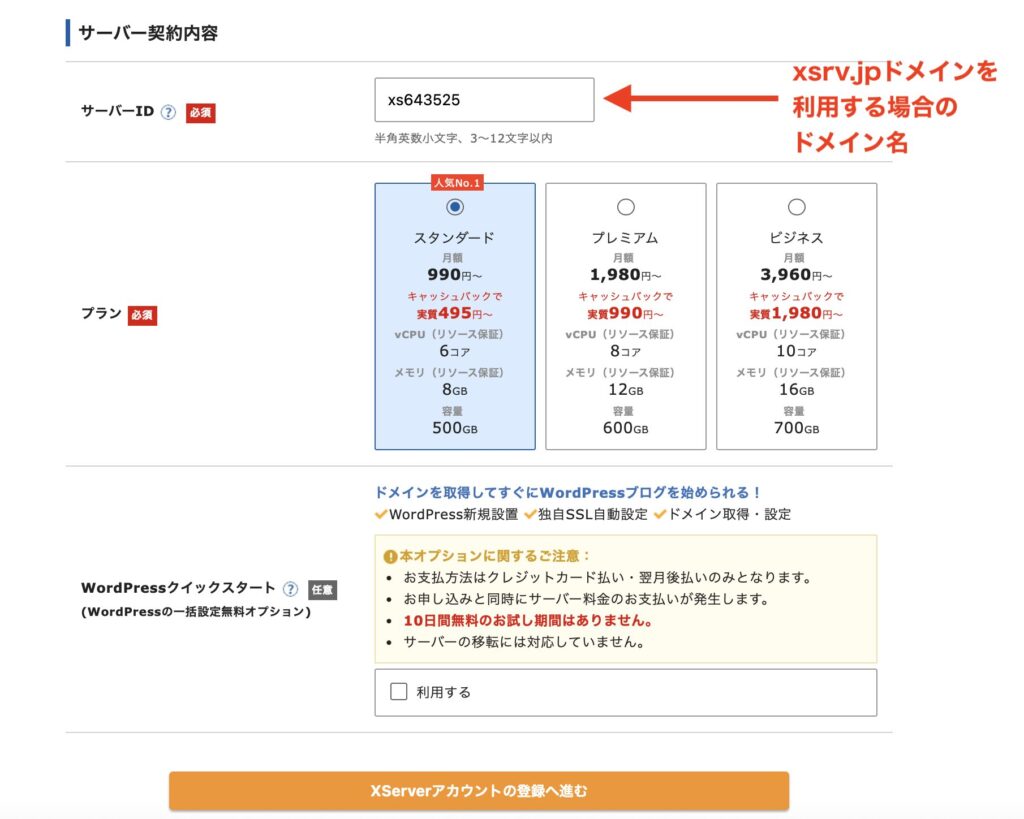Image resolution: width=1024 pixels, height=819 pixels.
Task: Click the 実質990円 cashback price on プレミアム
Action: click(x=625, y=313)
